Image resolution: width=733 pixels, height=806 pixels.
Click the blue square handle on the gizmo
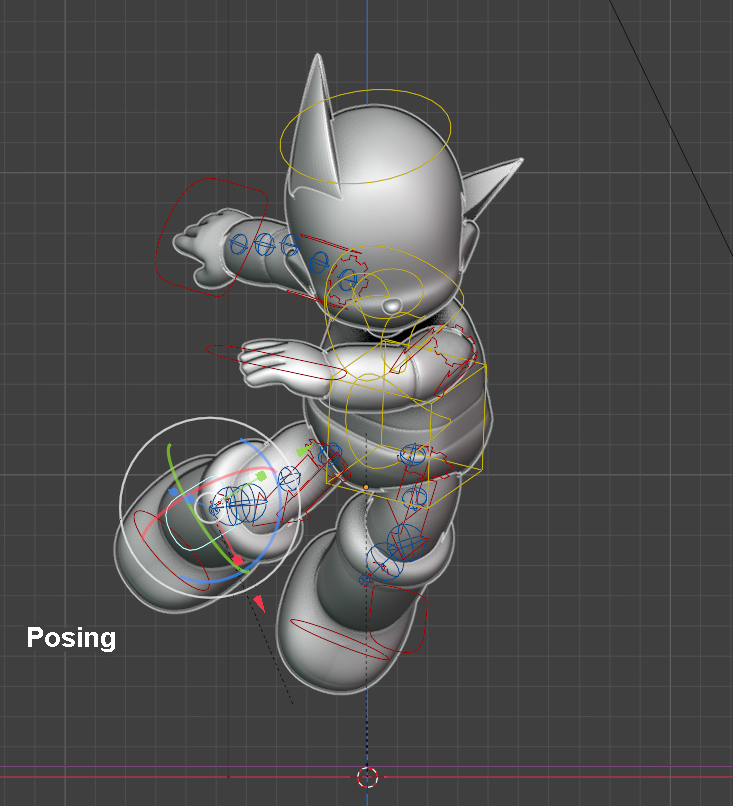(190, 499)
